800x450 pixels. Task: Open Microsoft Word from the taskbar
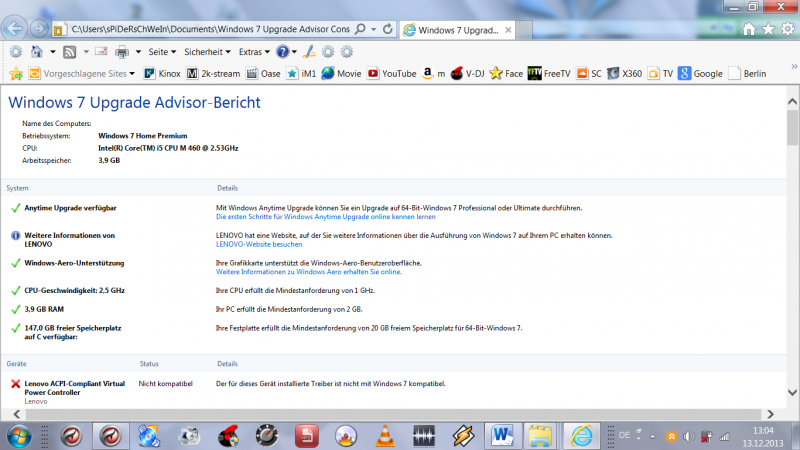click(x=502, y=436)
